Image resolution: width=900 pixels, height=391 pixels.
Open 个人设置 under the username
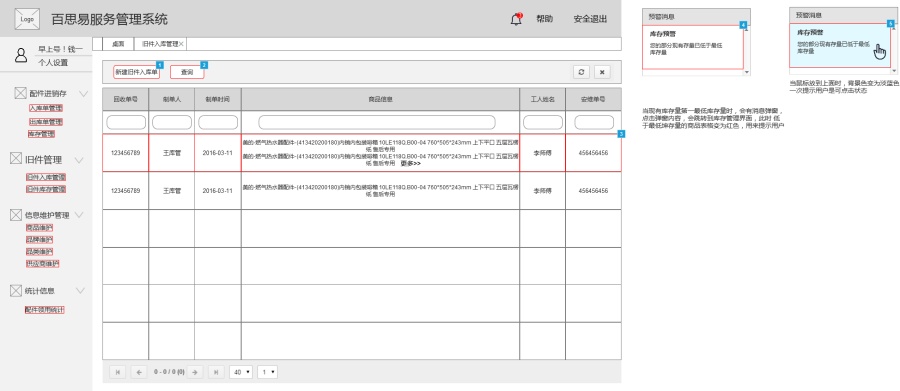click(53, 63)
